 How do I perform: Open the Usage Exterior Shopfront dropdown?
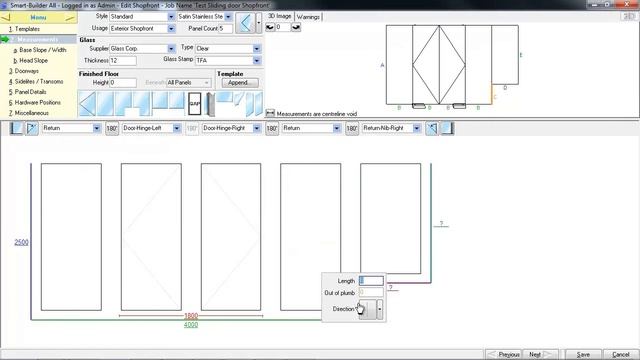point(171,29)
